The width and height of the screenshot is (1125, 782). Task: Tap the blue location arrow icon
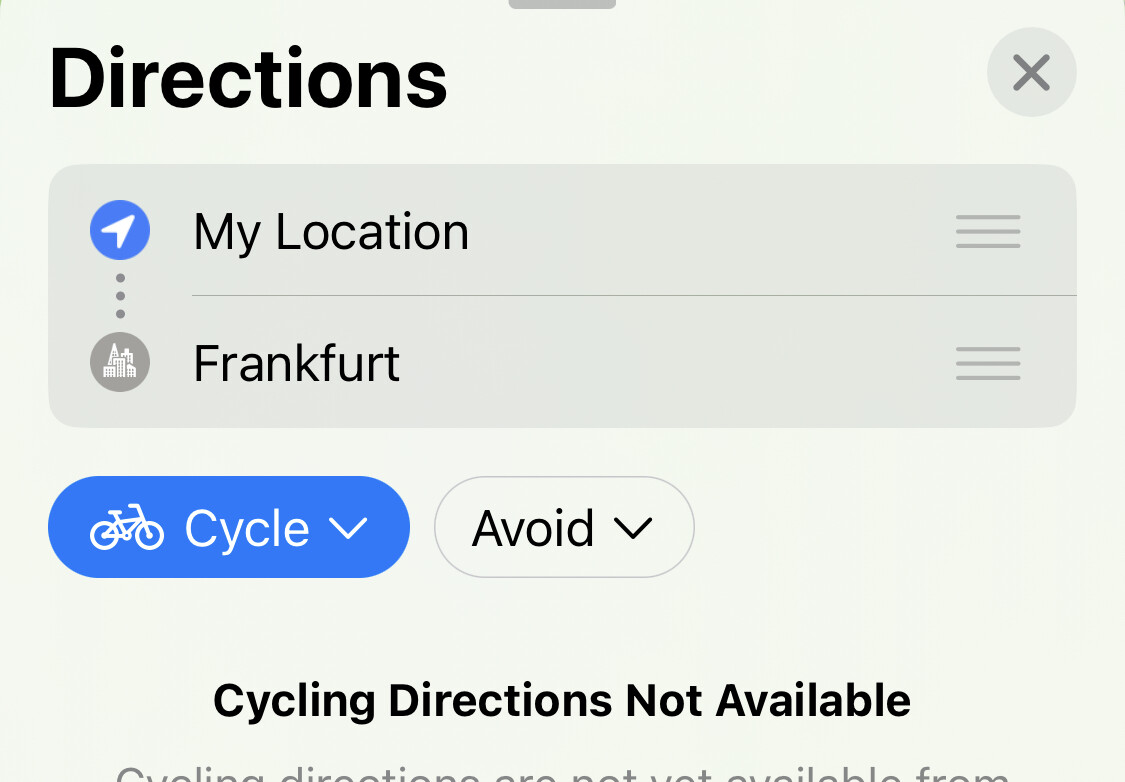(120, 231)
